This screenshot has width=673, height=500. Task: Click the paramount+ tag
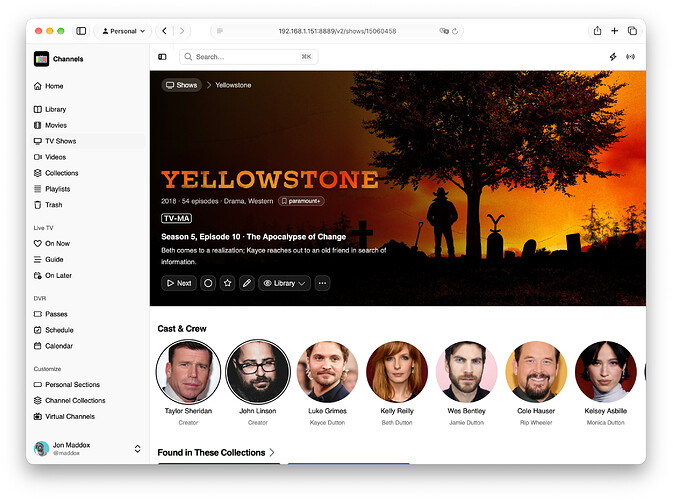[x=301, y=201]
